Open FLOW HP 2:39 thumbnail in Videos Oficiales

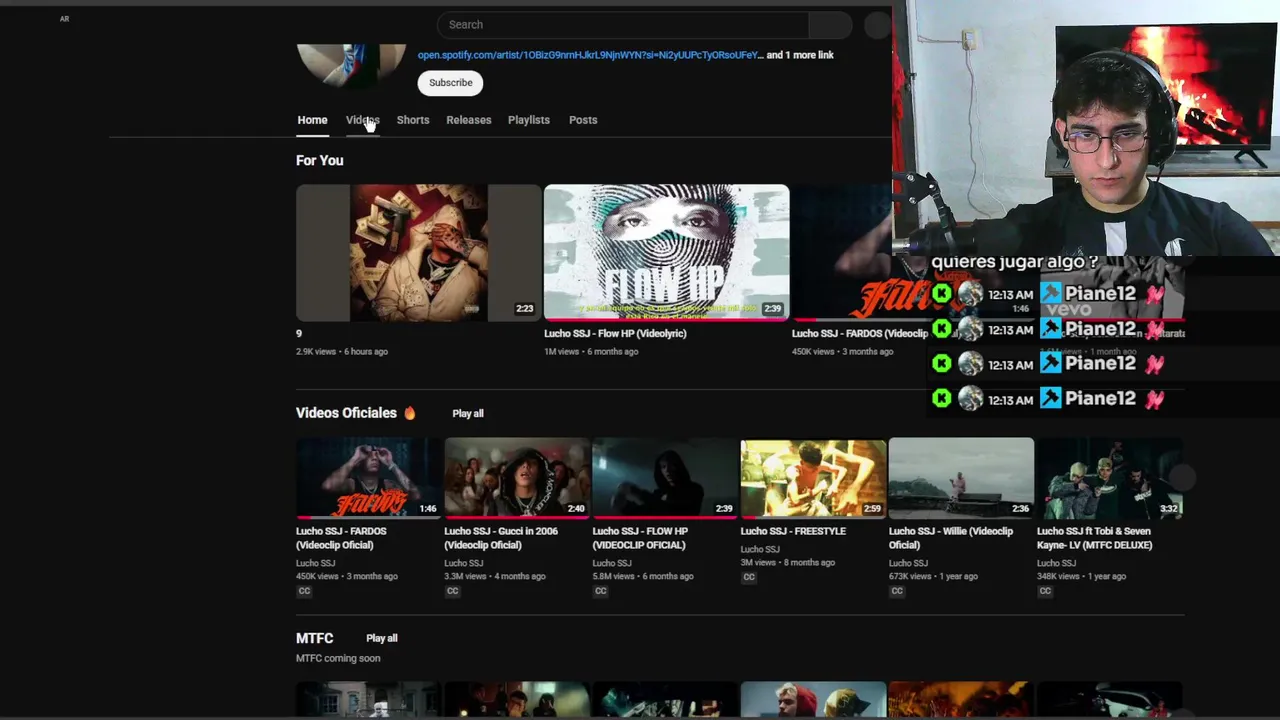click(665, 478)
